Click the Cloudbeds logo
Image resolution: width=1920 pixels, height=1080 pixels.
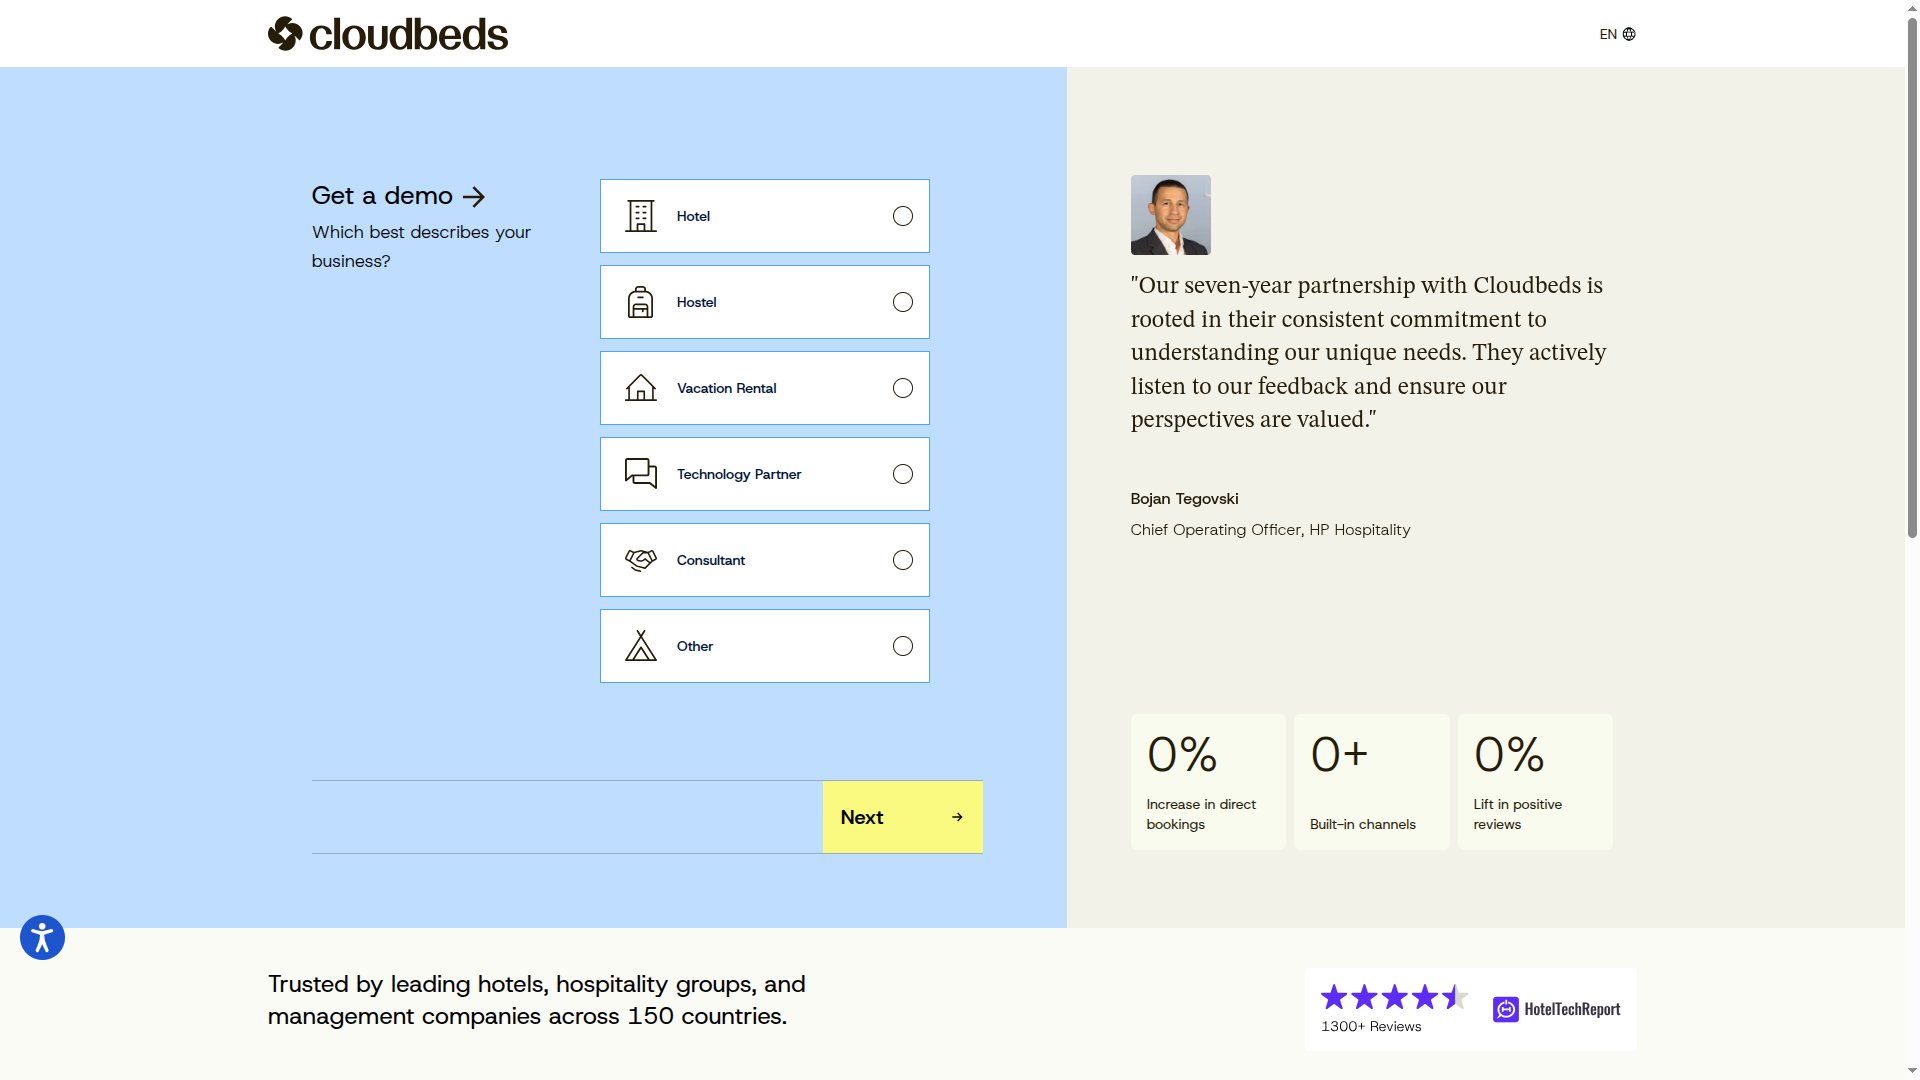[387, 33]
